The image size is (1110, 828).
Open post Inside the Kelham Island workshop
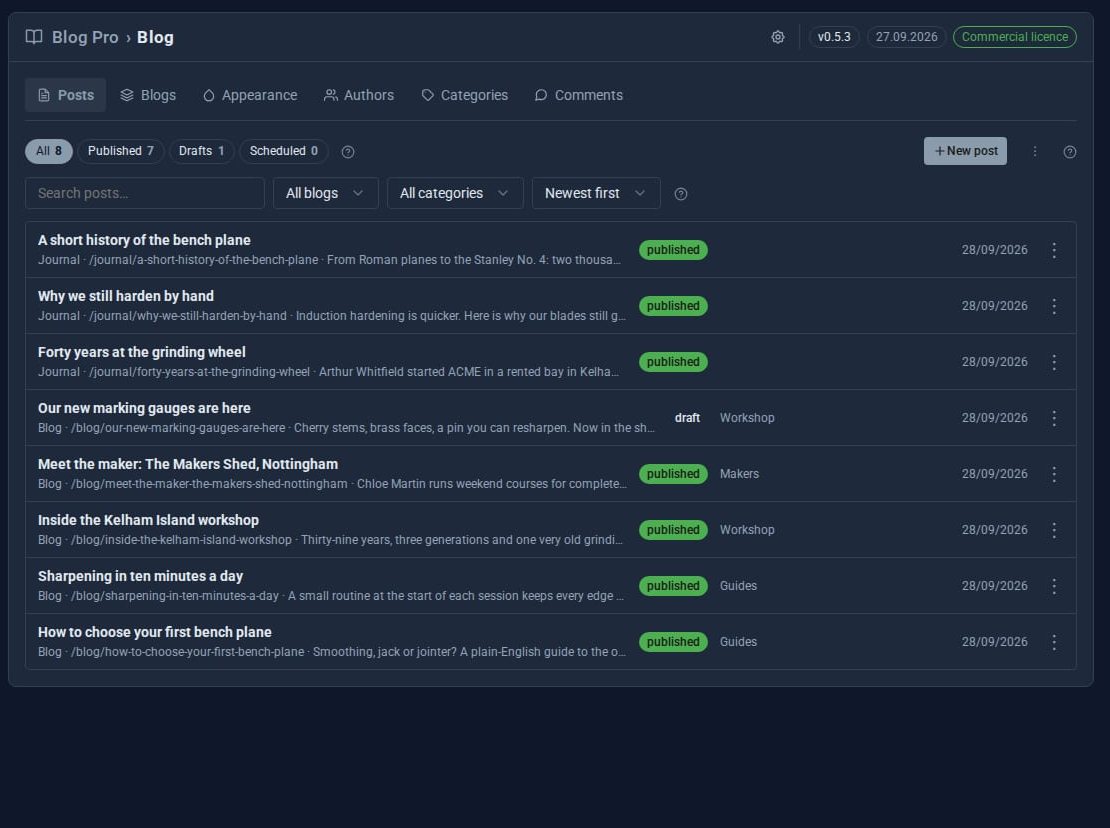pos(148,519)
